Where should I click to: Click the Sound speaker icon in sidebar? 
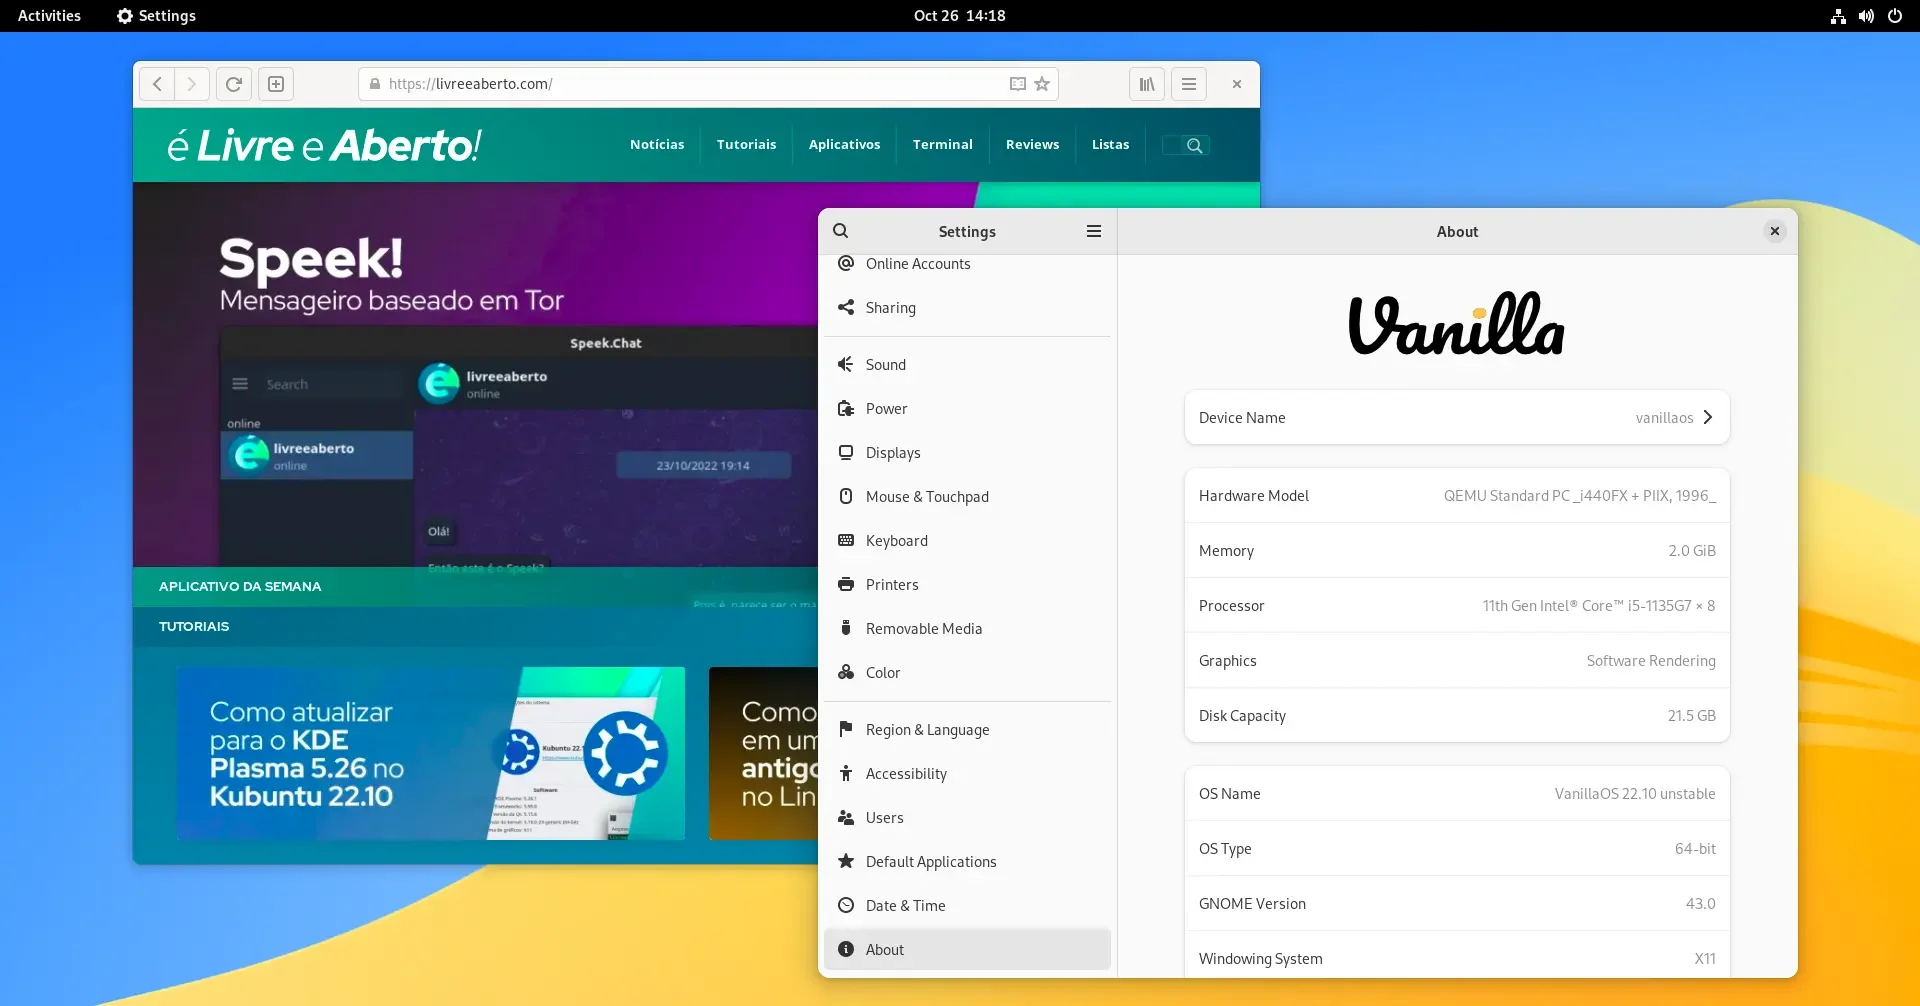pyautogui.click(x=846, y=364)
